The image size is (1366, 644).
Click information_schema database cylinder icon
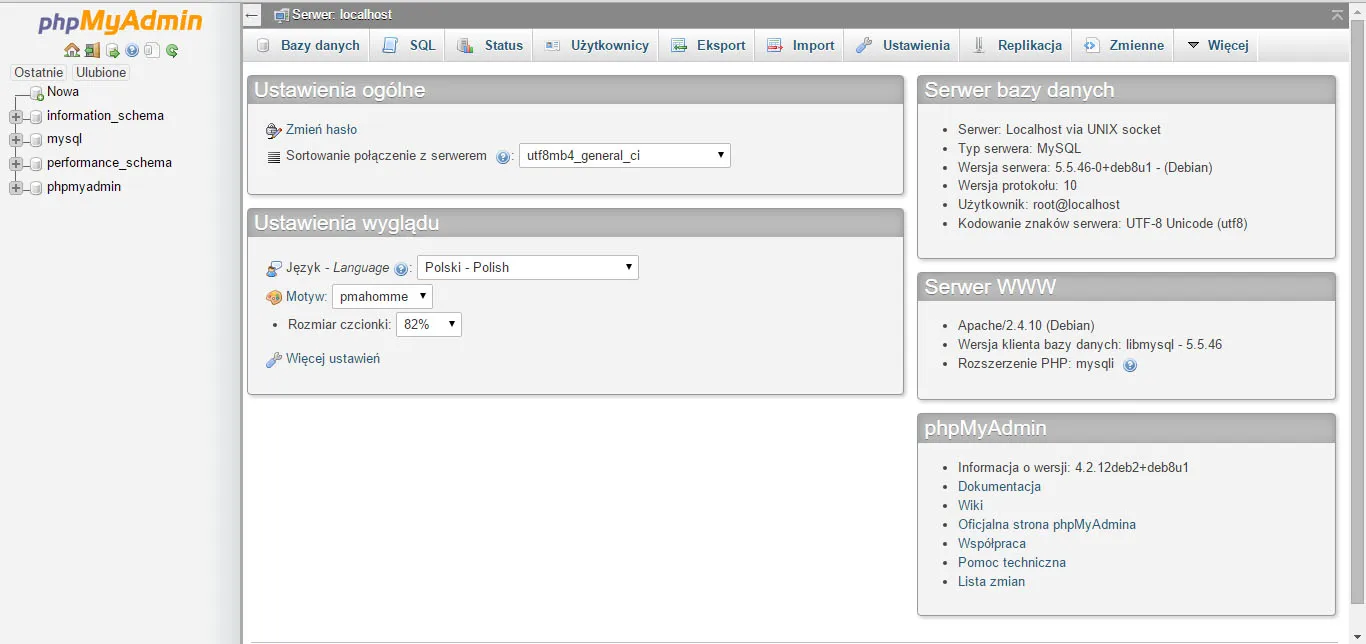click(36, 117)
